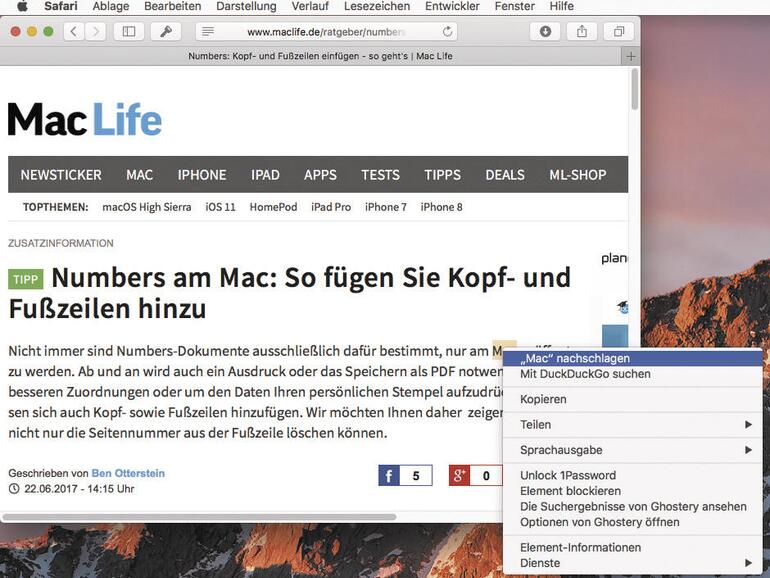Toggle the Safari sidebar button
Viewport: 770px width, 578px height.
129,31
